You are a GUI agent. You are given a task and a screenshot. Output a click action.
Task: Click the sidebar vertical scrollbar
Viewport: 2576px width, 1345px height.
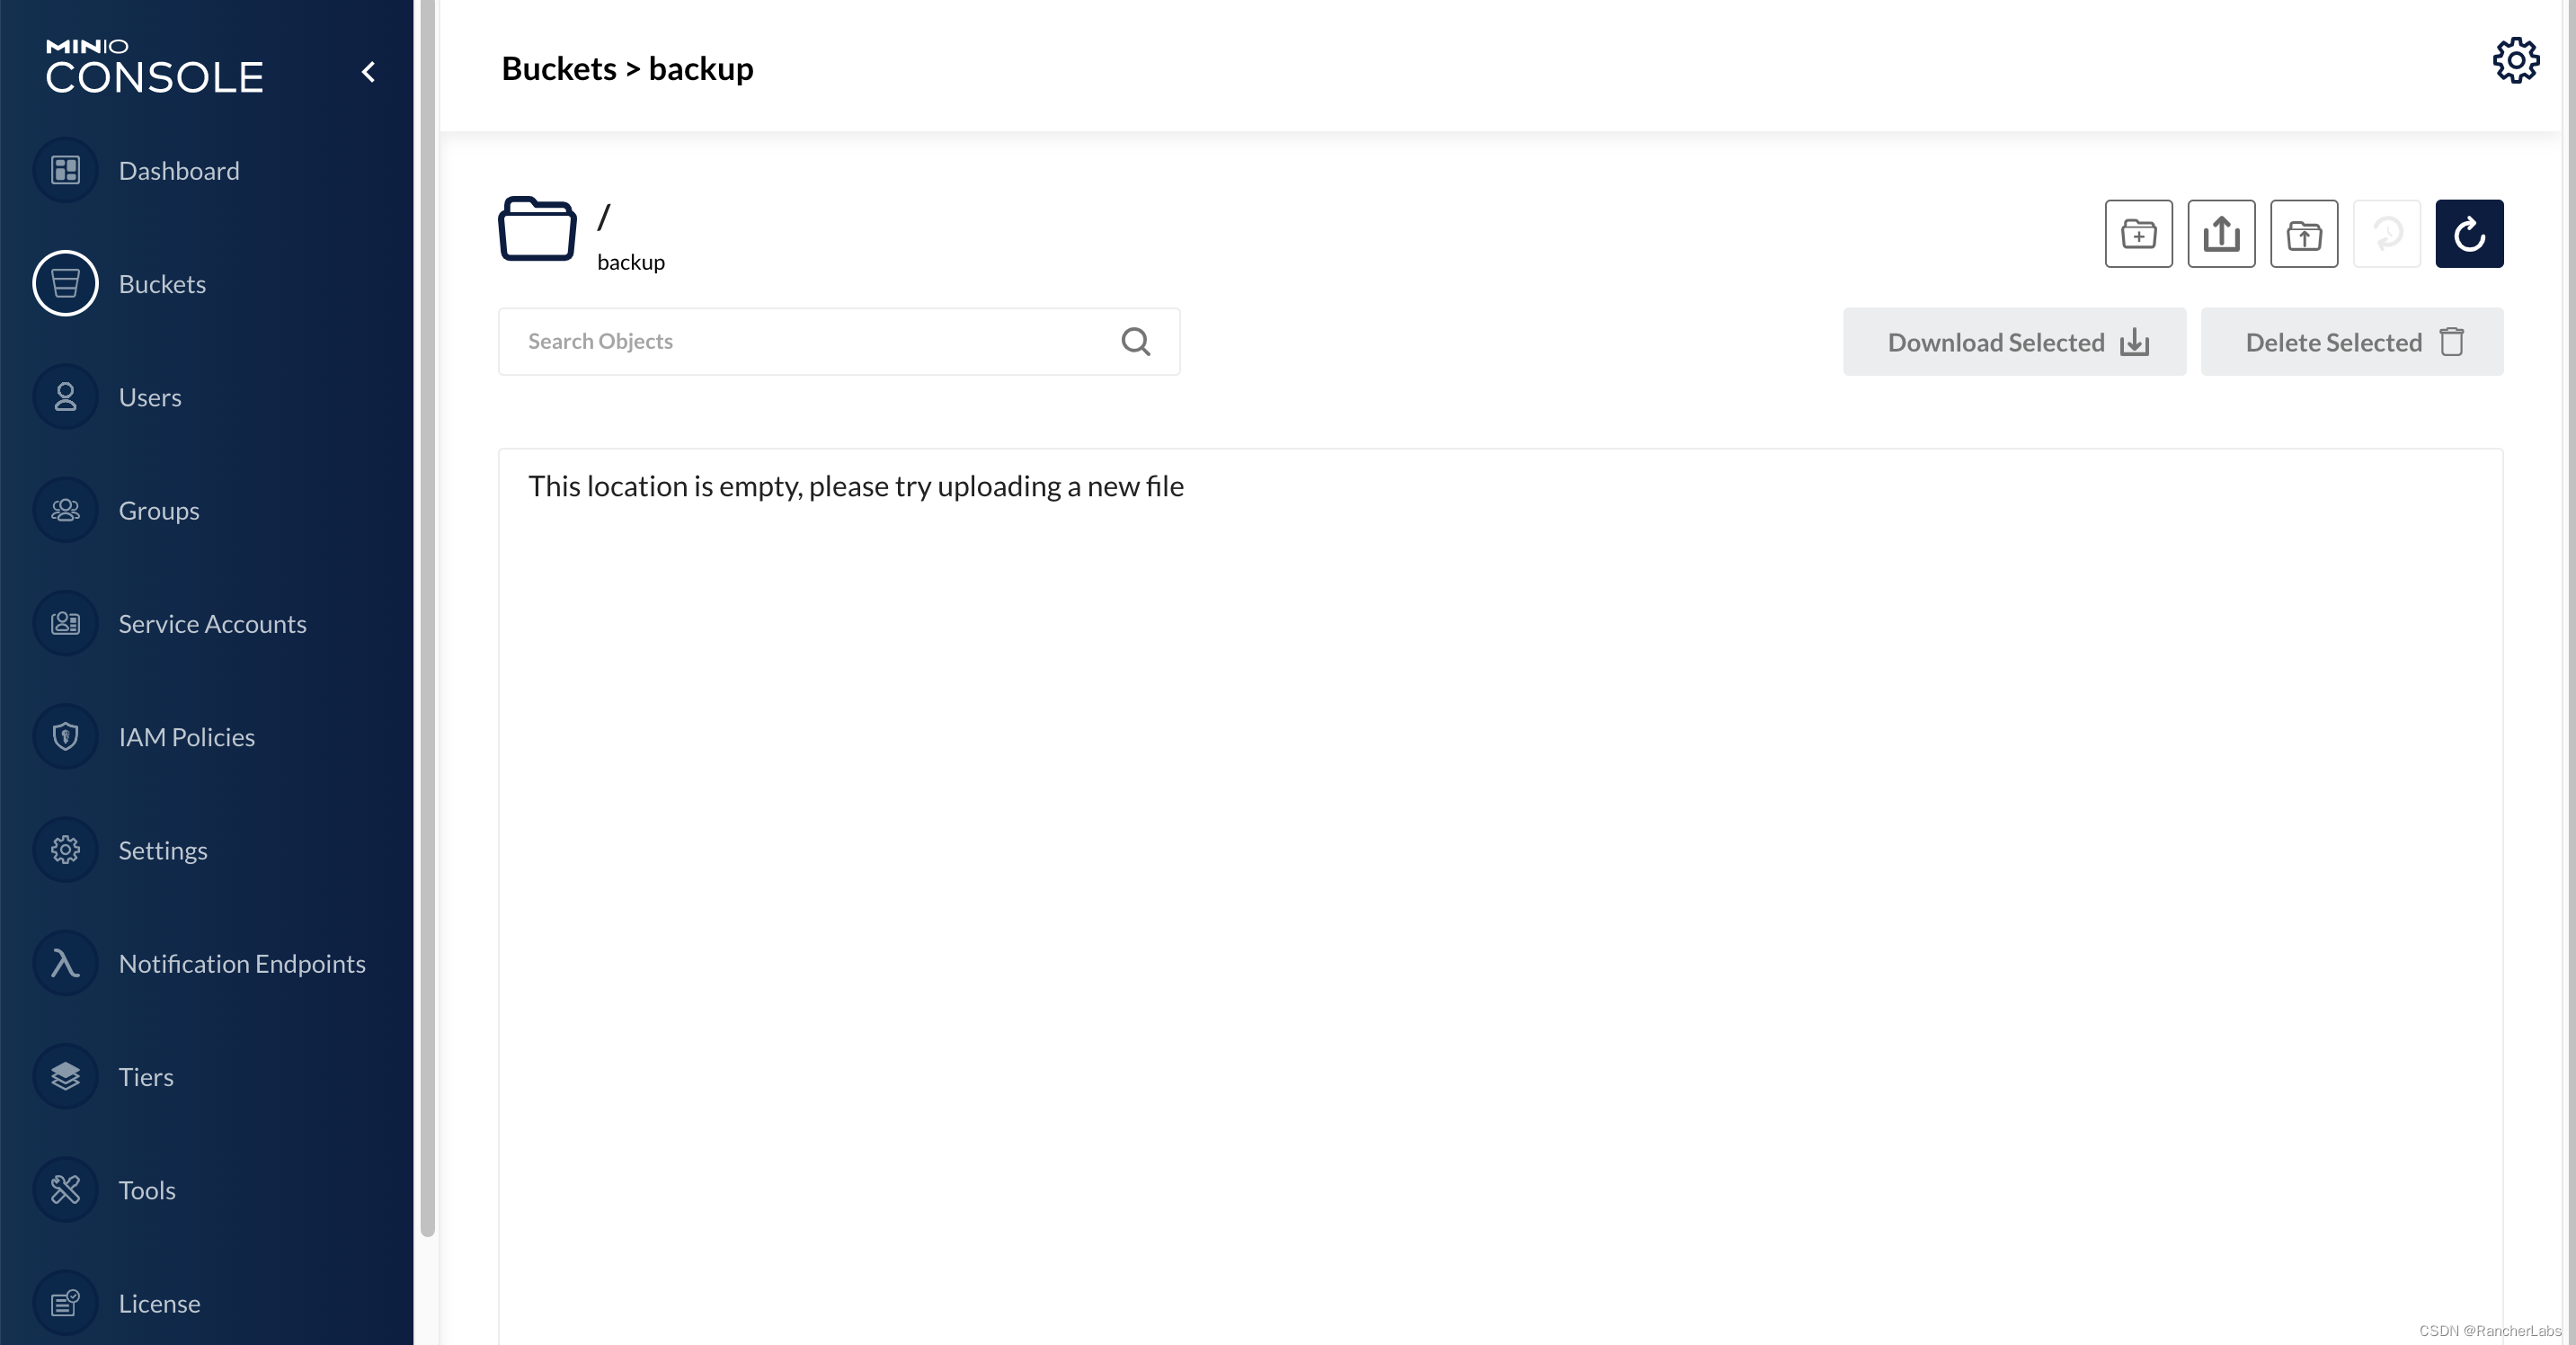[427, 620]
